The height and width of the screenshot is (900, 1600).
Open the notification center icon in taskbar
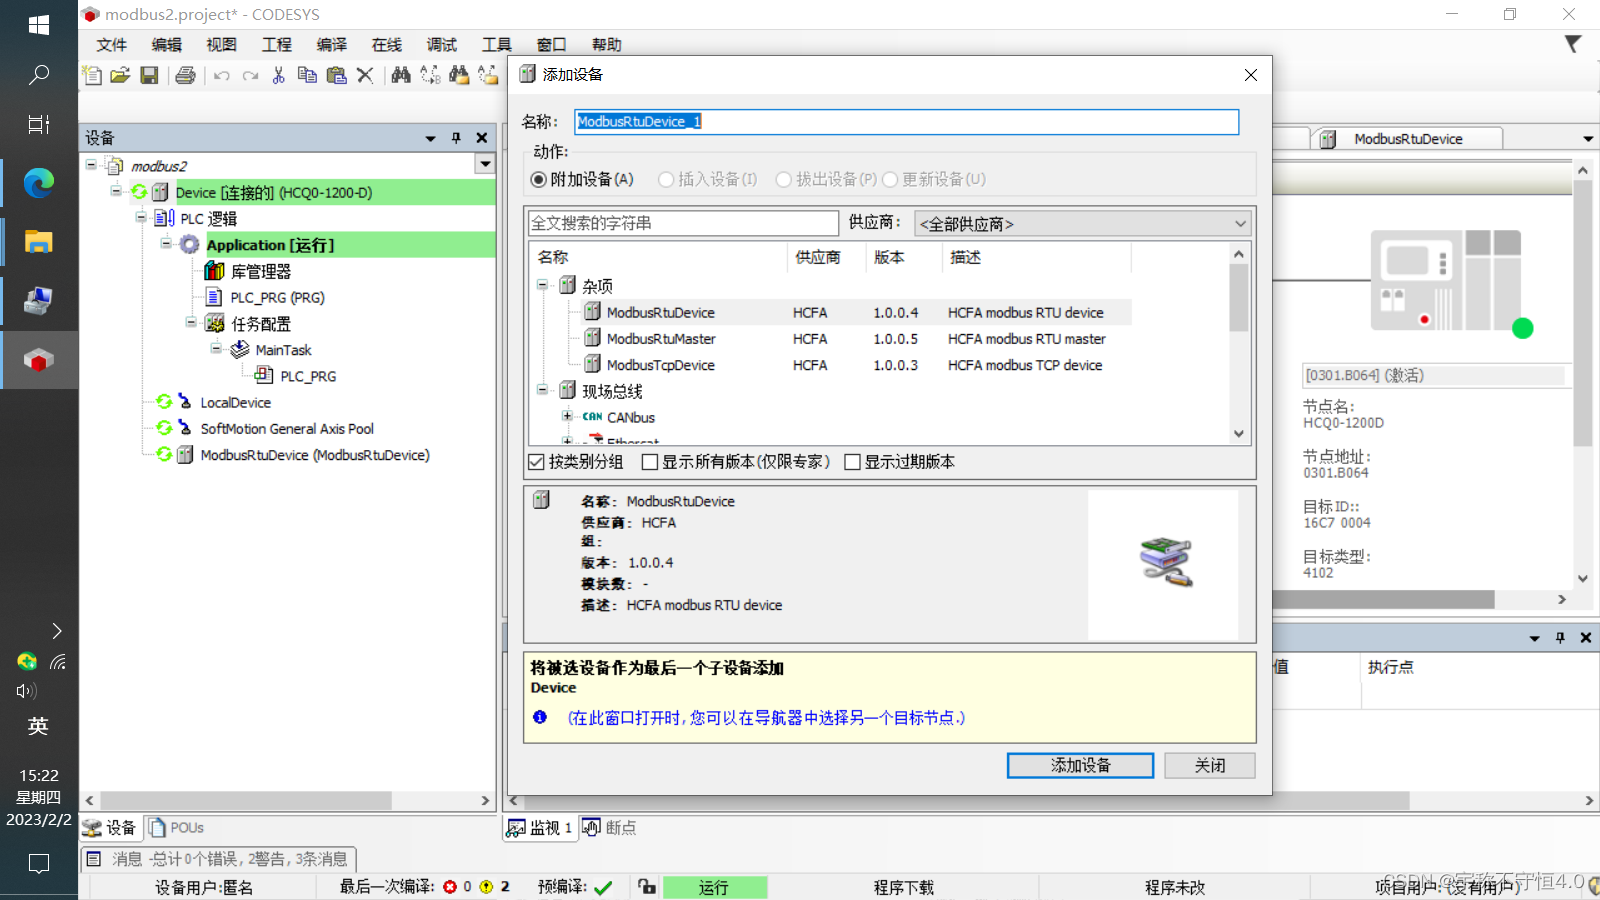pyautogui.click(x=39, y=864)
